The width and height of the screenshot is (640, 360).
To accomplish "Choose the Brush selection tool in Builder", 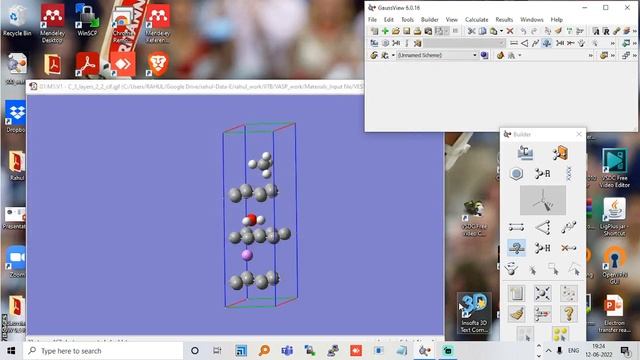I will click(575, 269).
